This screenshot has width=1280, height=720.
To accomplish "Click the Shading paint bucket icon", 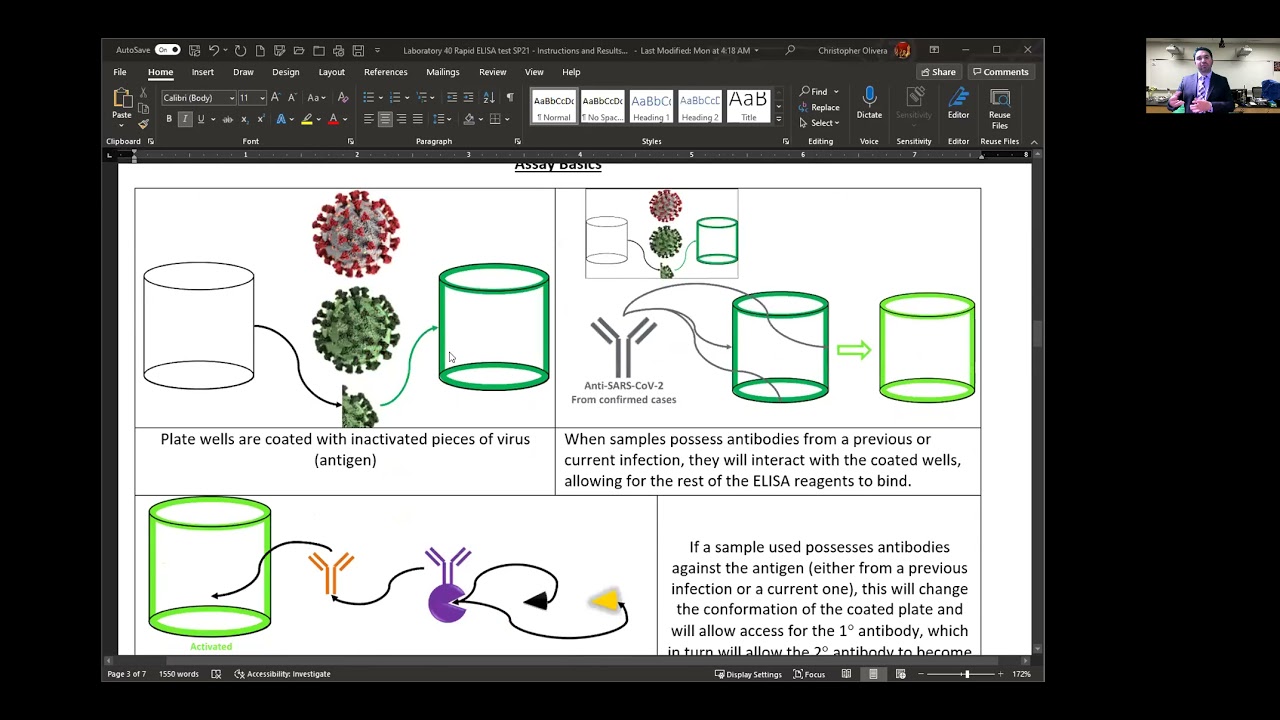I will pos(469,119).
